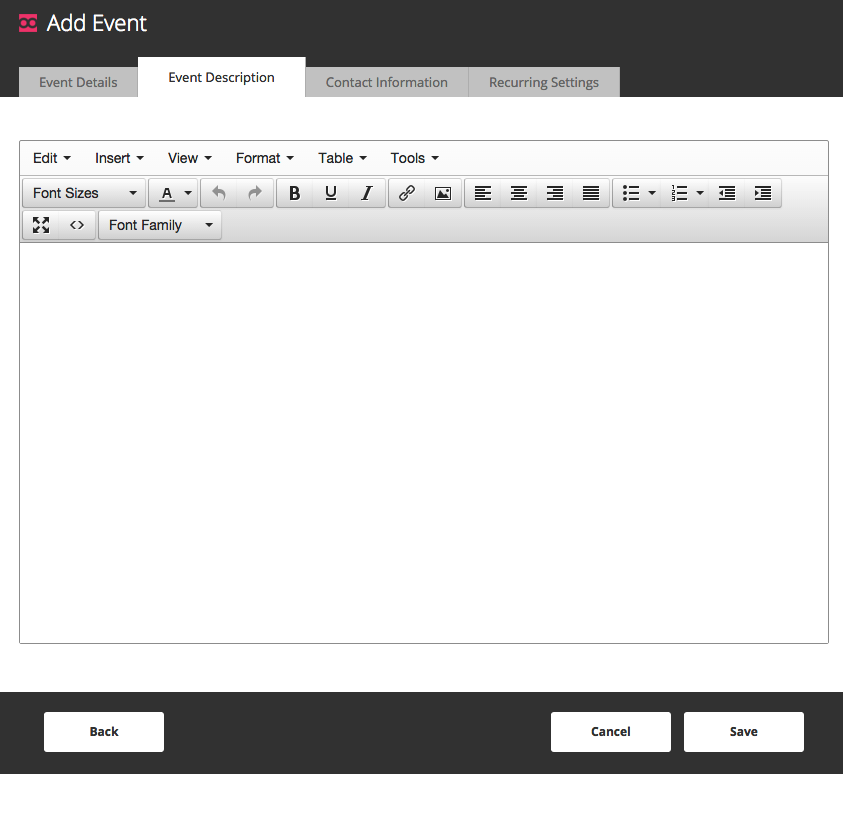Screen dimensions: 843x816
Task: Click the Cancel button
Action: (611, 732)
